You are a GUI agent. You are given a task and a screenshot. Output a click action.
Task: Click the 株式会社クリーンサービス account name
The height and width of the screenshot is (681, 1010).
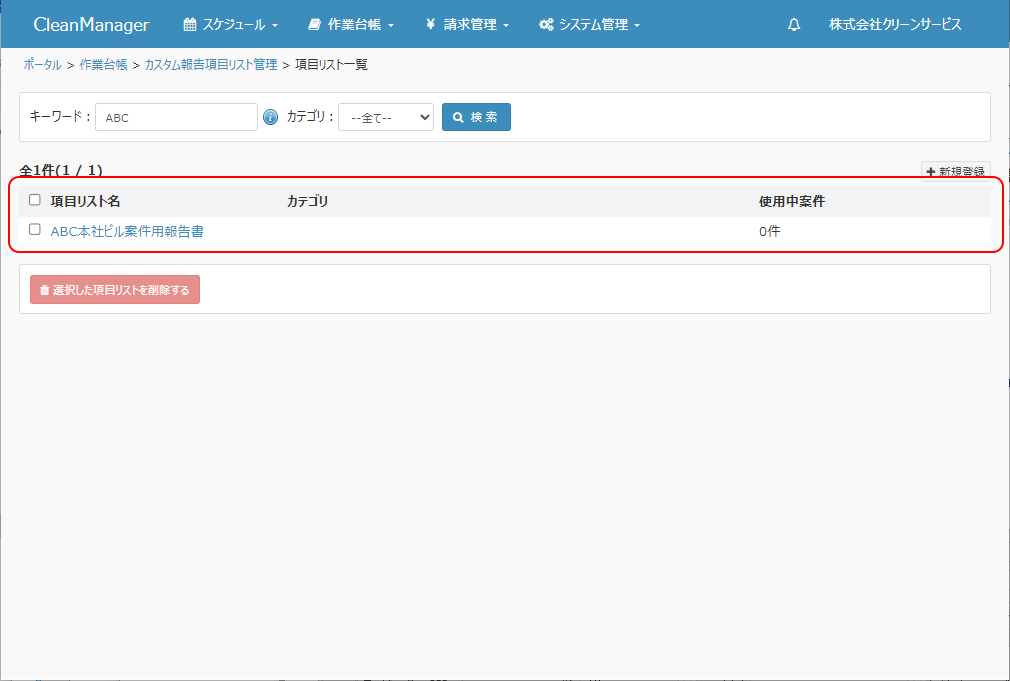[x=895, y=25]
